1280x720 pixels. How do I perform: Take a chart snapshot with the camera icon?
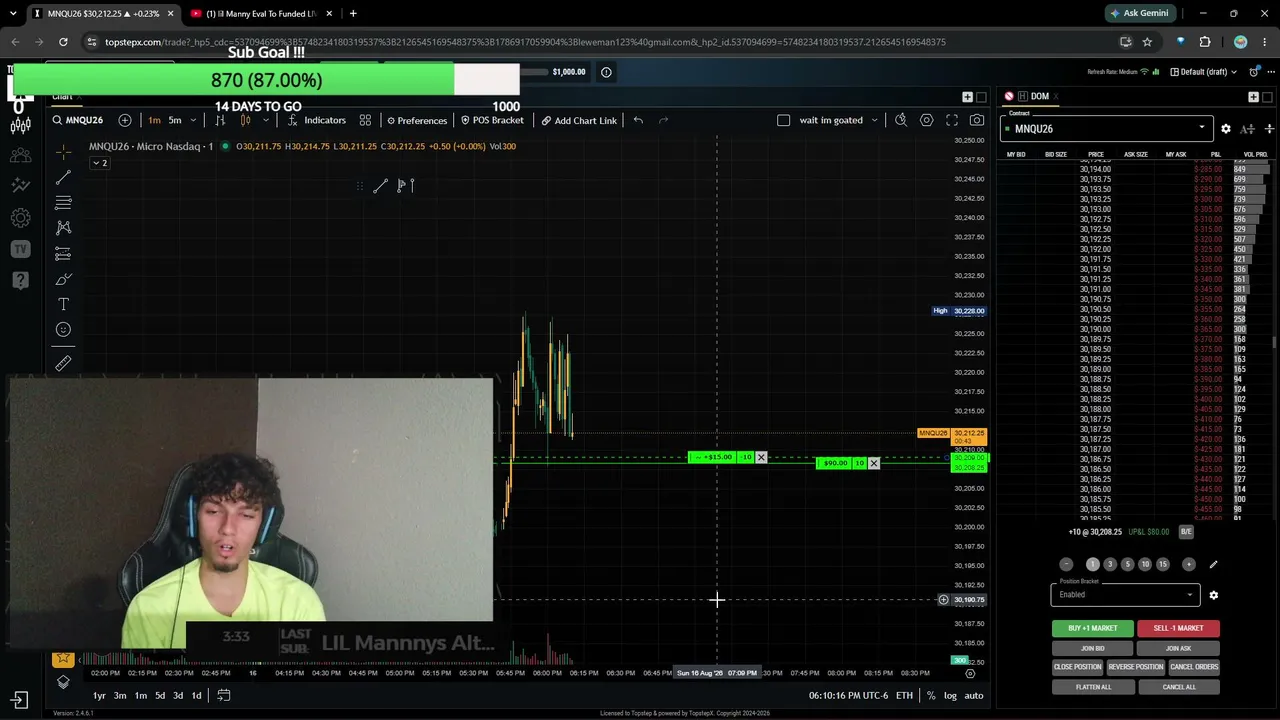click(977, 120)
